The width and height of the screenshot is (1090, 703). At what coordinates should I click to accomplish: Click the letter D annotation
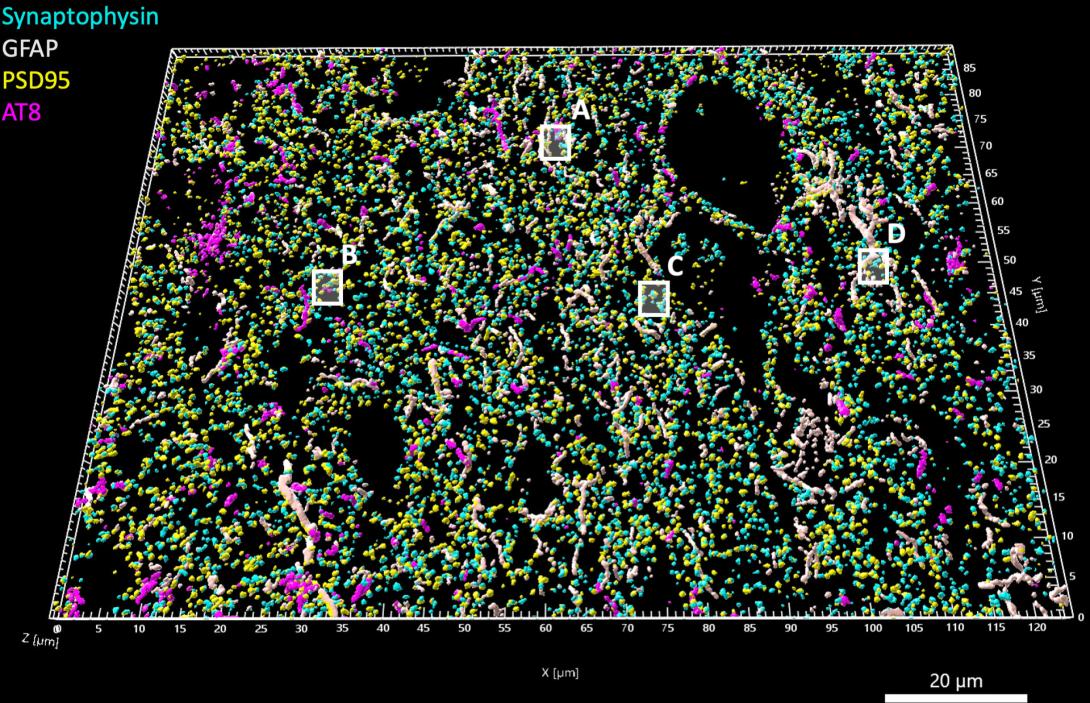pyautogui.click(x=897, y=235)
